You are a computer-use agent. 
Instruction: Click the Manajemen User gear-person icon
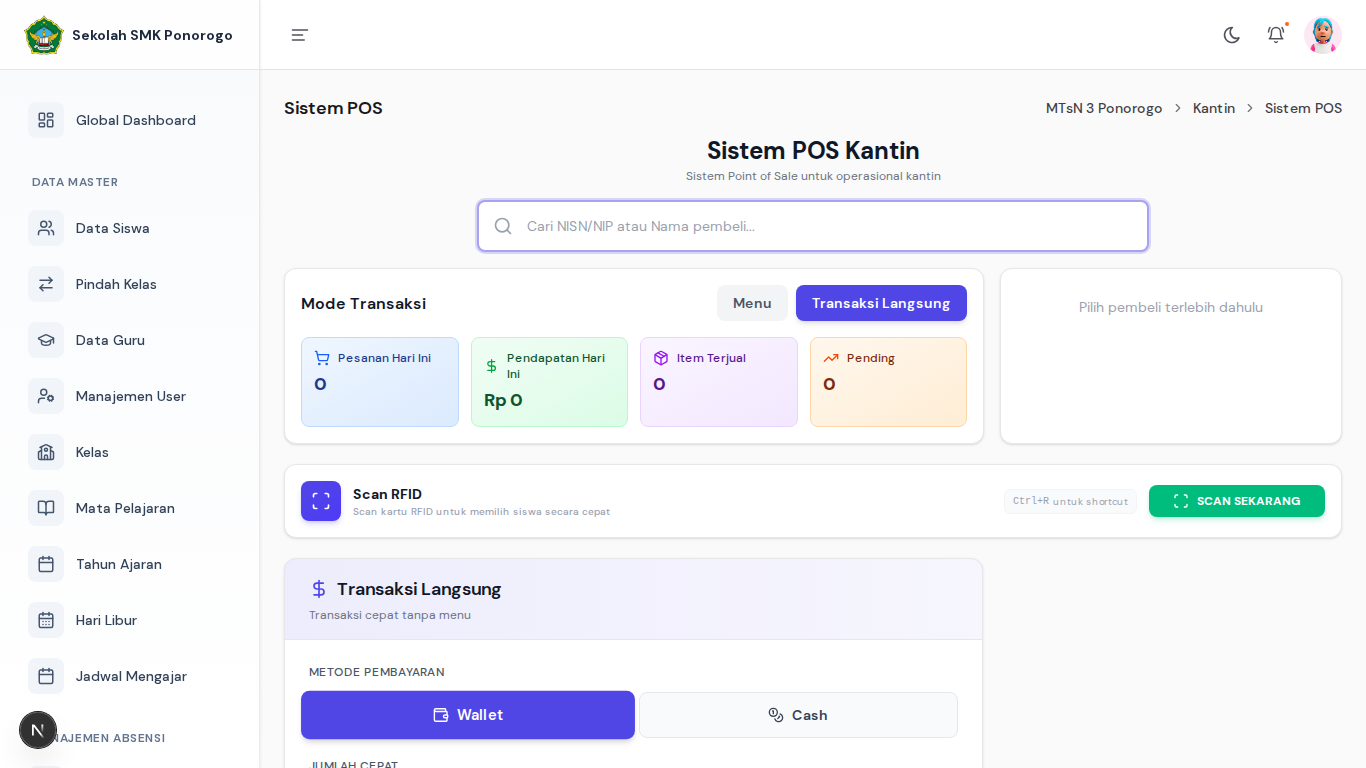[46, 396]
